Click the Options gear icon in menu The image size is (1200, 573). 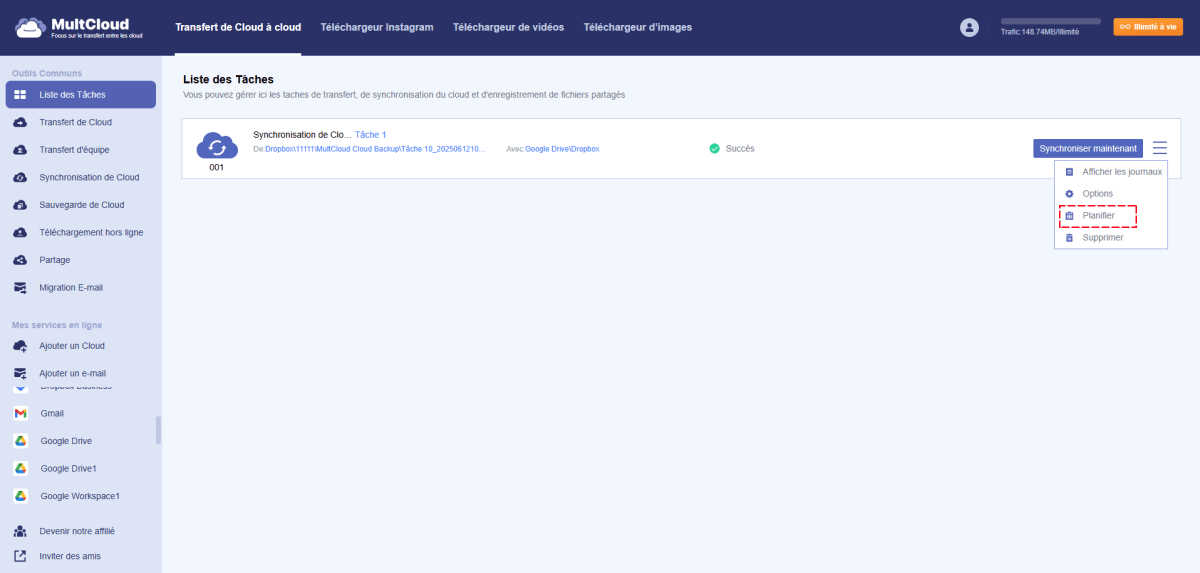click(1069, 194)
